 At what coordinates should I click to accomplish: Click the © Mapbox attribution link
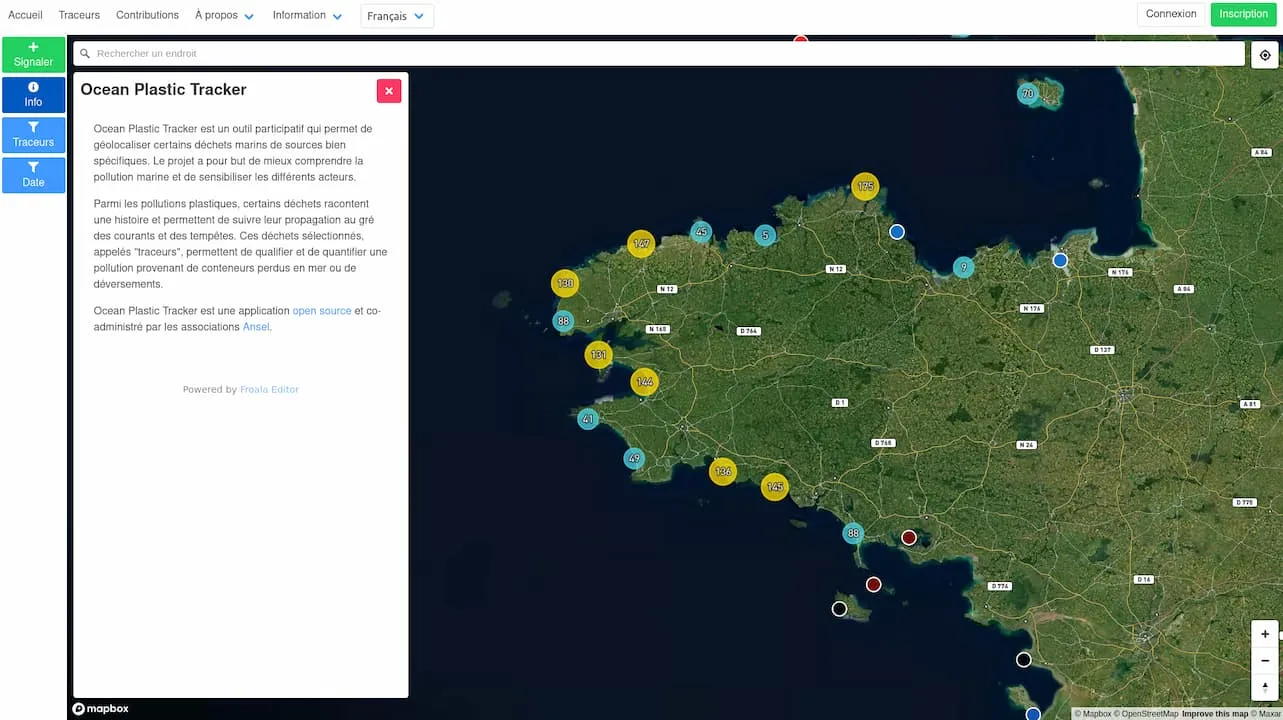(1093, 714)
